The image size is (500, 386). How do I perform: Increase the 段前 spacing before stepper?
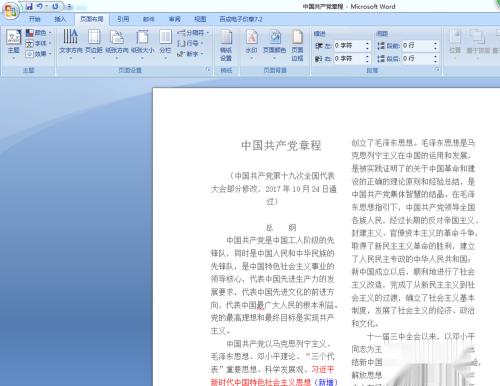pos(435,43)
